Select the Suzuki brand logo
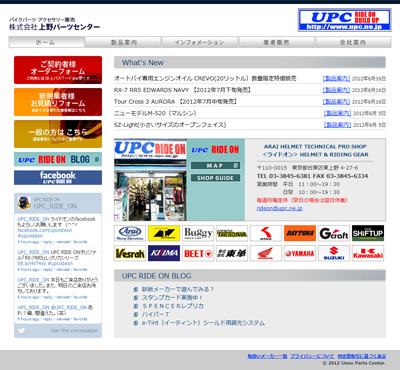This screenshot has width=400, height=370. 334,253
